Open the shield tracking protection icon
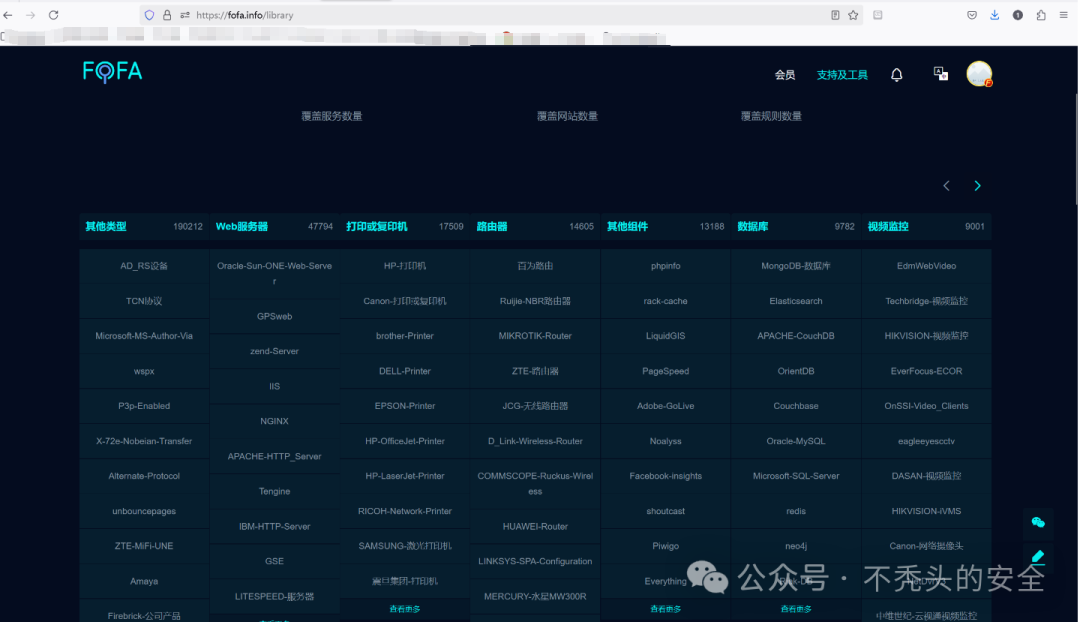This screenshot has width=1080, height=622. [x=149, y=15]
